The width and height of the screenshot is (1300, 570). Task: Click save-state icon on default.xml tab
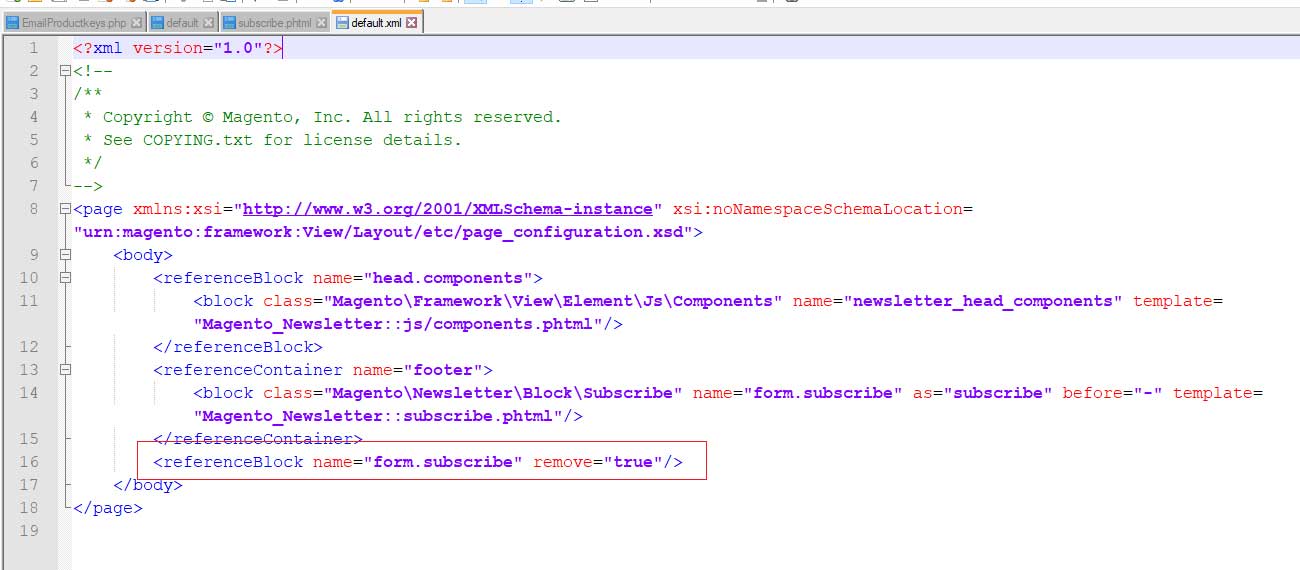[343, 22]
